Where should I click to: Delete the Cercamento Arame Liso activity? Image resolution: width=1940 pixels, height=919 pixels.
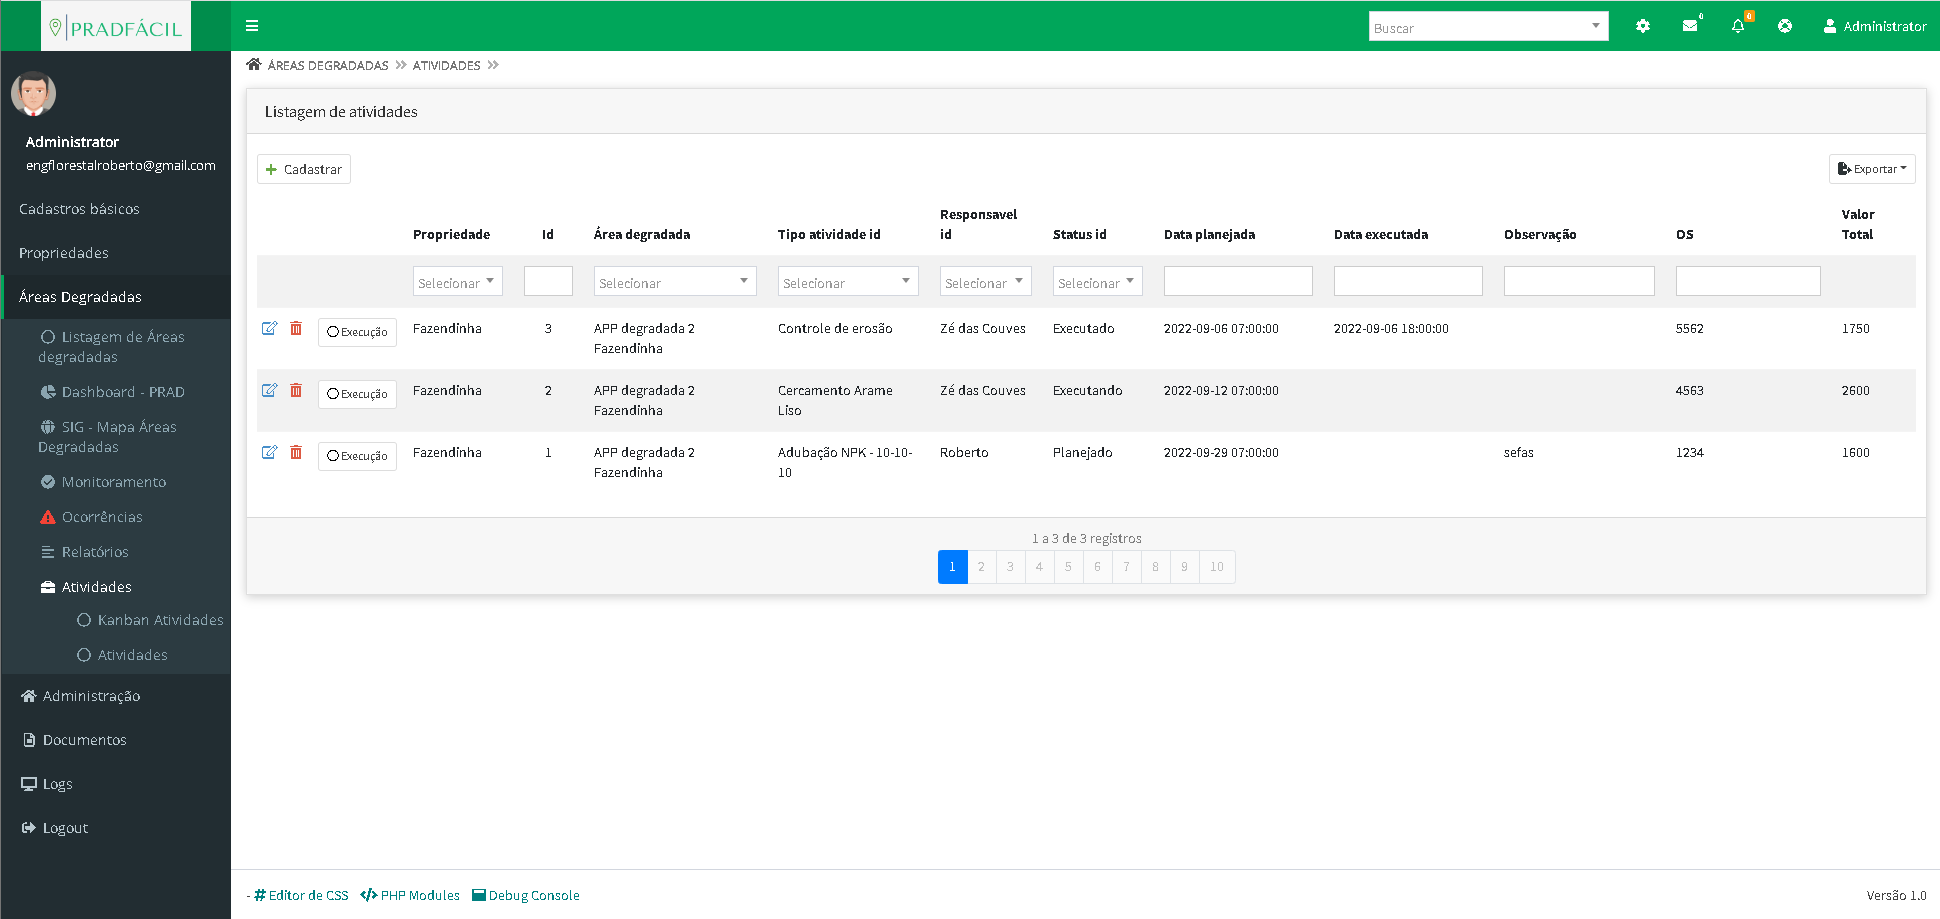[296, 391]
